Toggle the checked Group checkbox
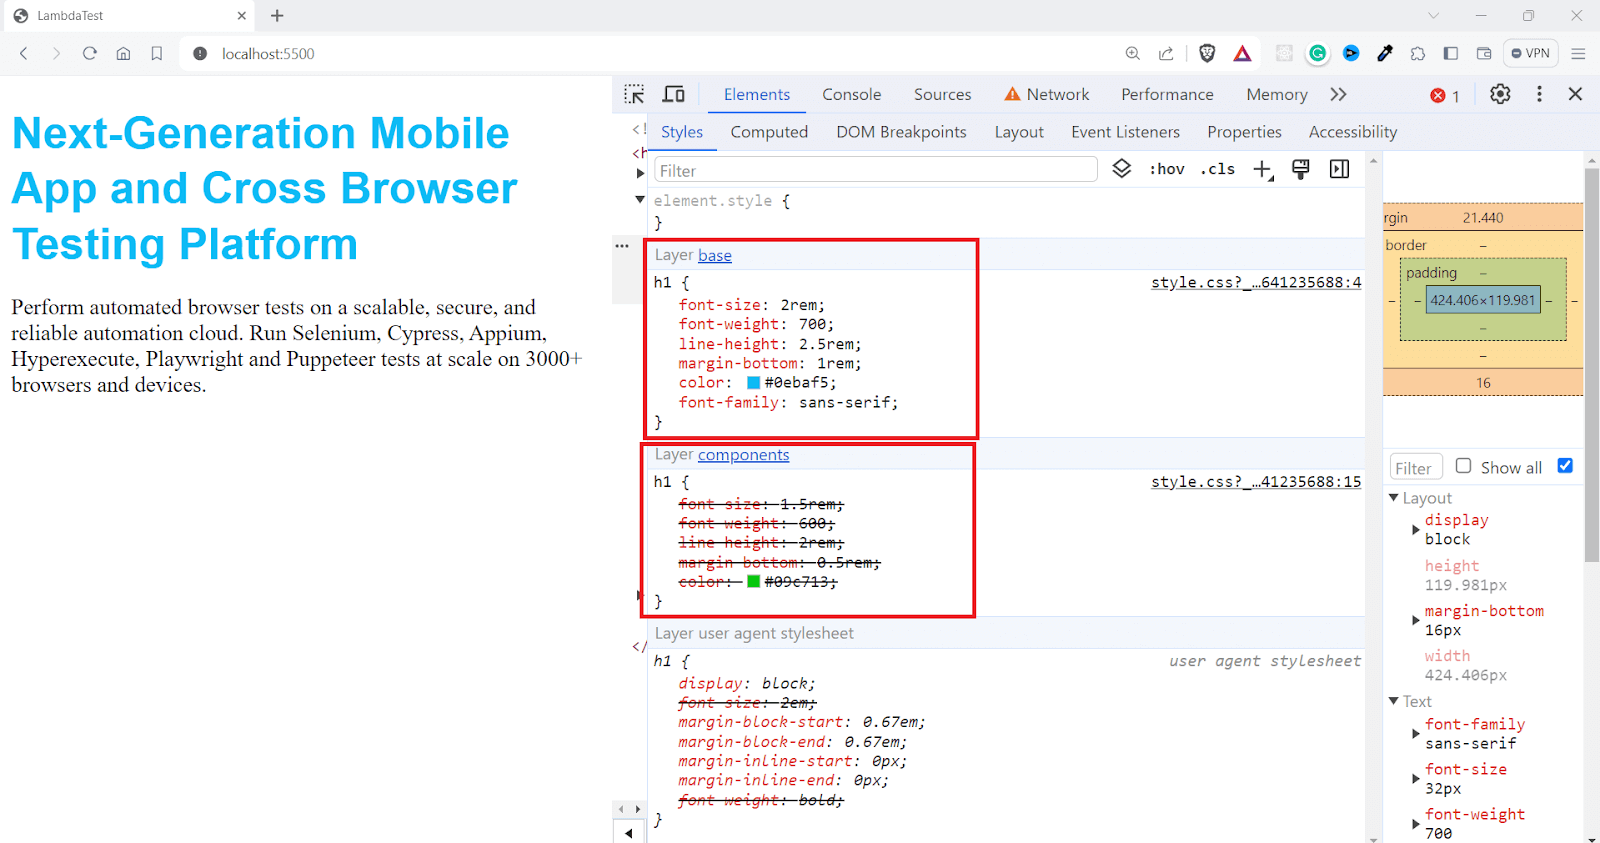 click(x=1565, y=466)
